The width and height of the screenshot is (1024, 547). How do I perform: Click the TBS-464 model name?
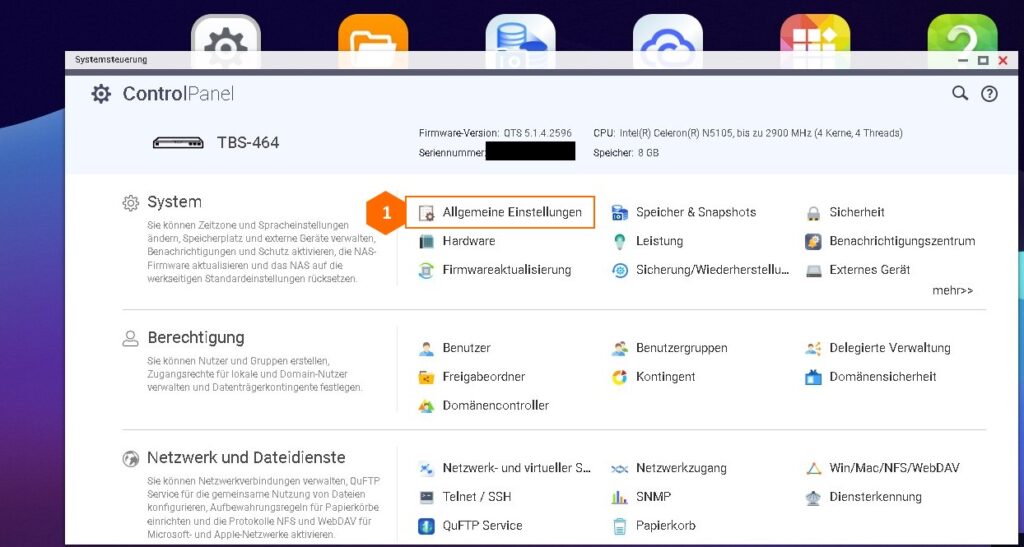tap(248, 142)
